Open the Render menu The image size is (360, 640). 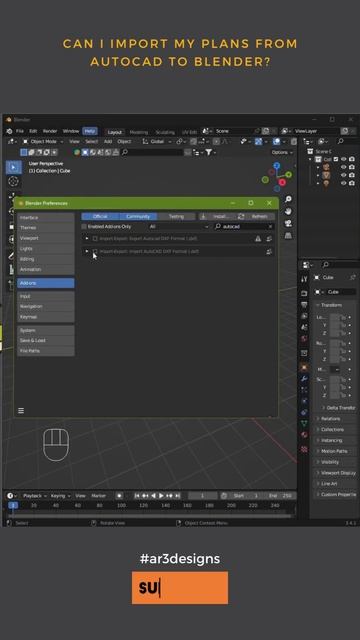50,131
